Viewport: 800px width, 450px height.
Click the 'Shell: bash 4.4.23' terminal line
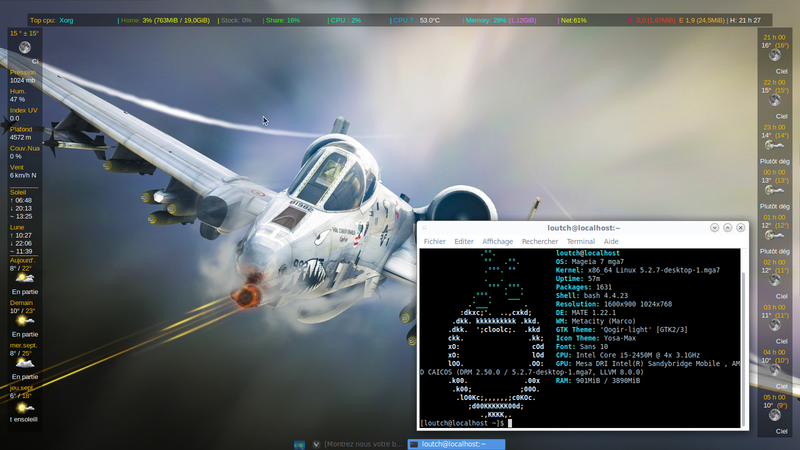pyautogui.click(x=592, y=295)
